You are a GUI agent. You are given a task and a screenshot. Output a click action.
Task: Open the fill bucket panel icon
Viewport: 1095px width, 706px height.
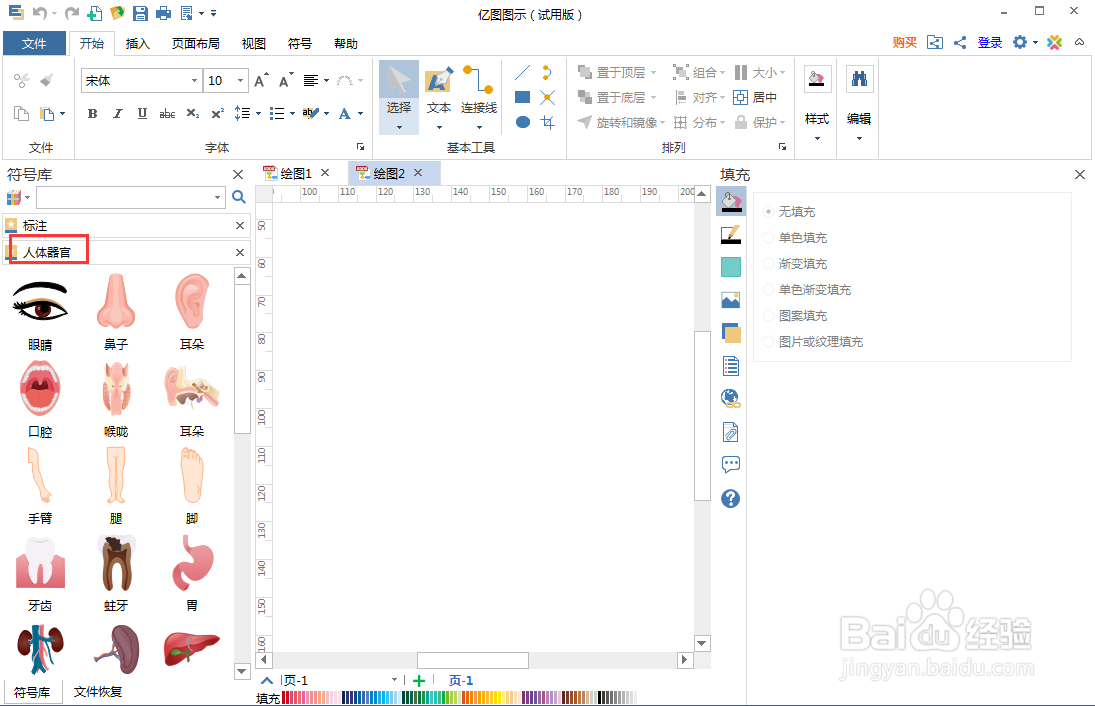(731, 201)
